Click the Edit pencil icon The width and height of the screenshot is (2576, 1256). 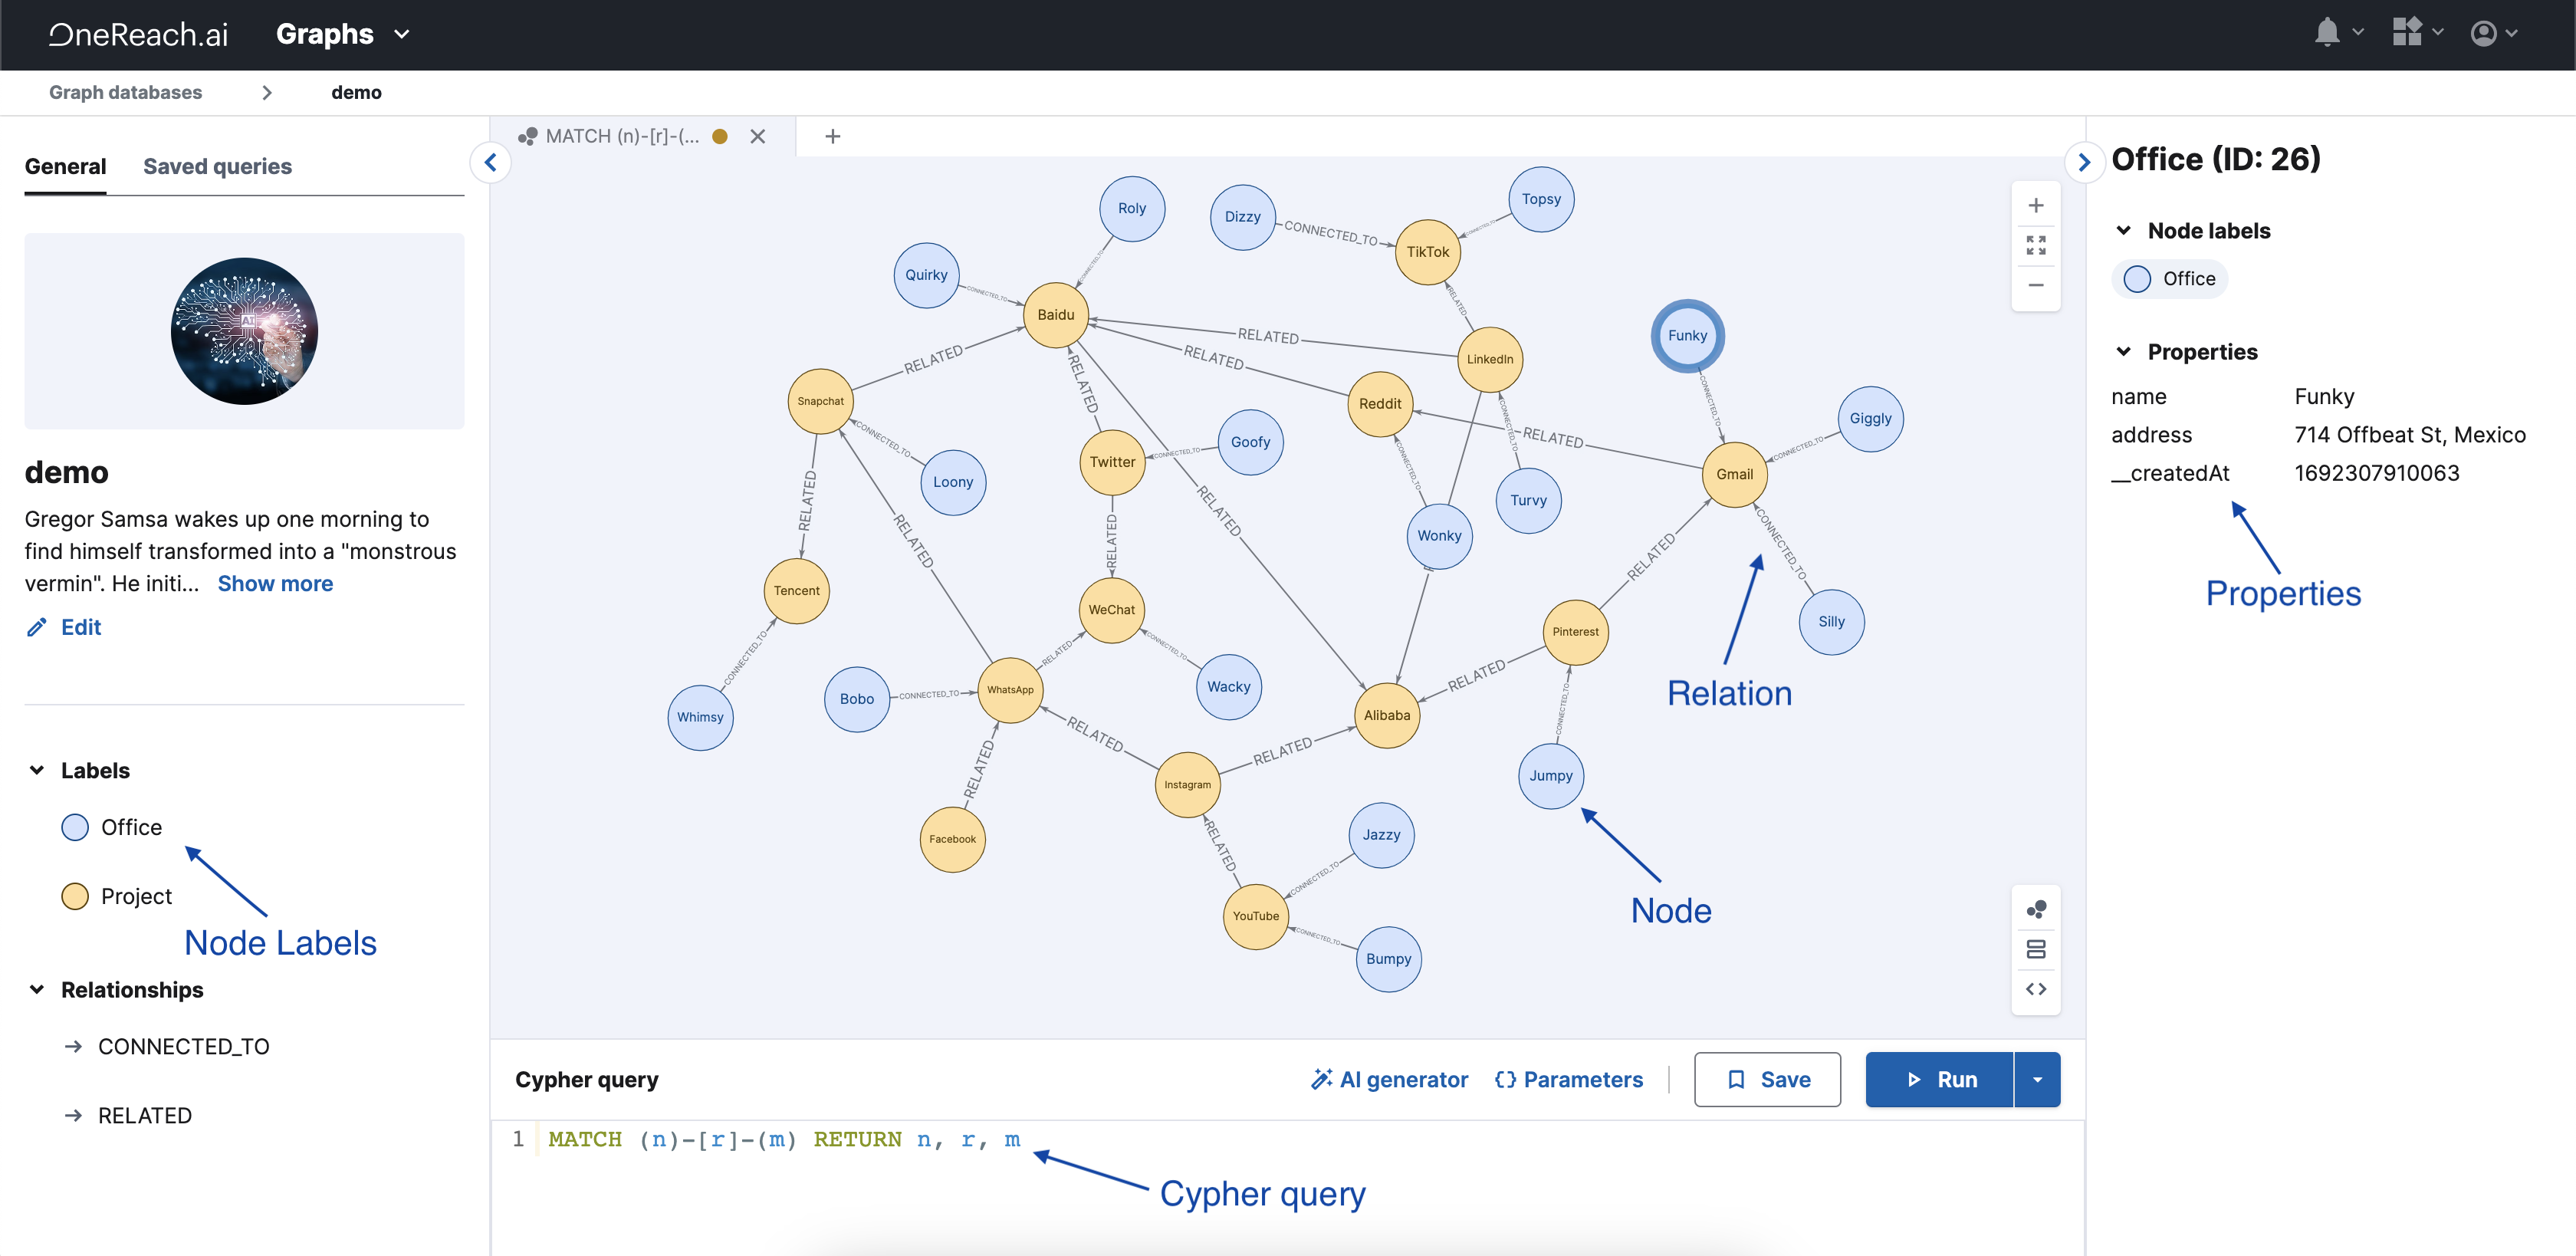tap(37, 627)
